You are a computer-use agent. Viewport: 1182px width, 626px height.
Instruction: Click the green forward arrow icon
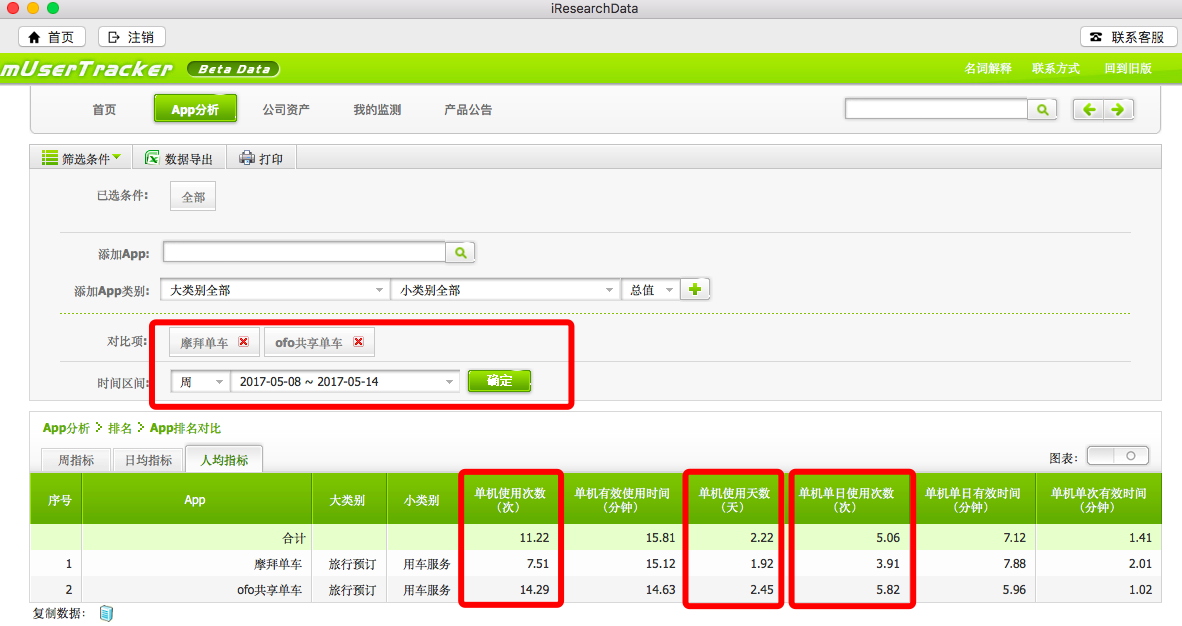point(1118,110)
